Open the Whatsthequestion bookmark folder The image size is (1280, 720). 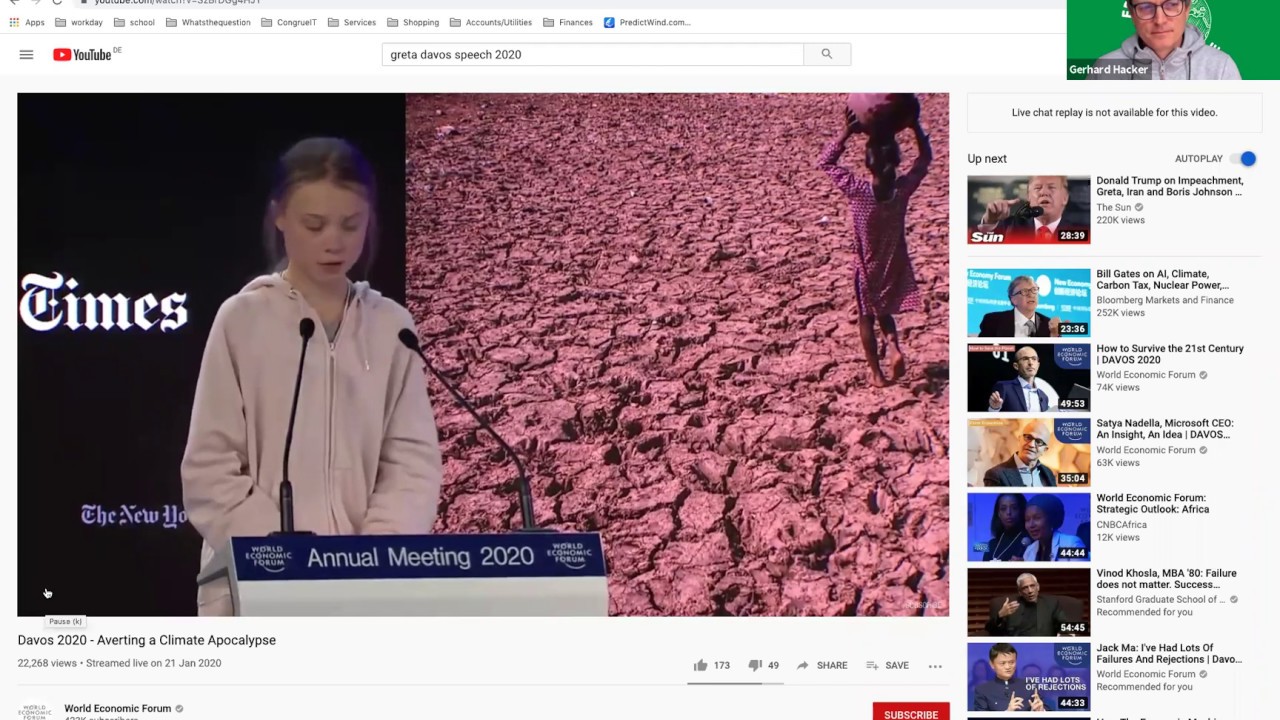(x=208, y=22)
